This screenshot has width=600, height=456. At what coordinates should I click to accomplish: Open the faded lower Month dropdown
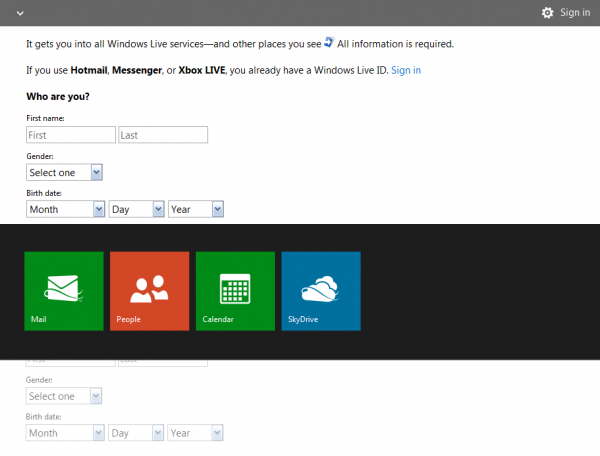click(65, 433)
